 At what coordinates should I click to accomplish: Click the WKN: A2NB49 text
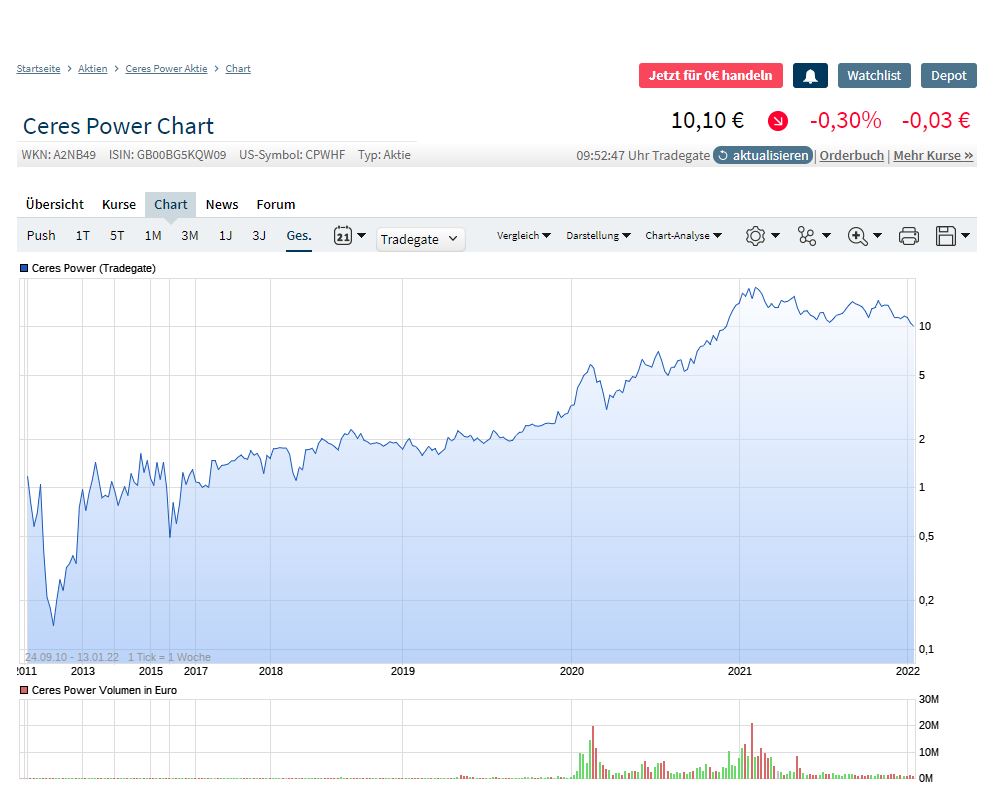(58, 155)
